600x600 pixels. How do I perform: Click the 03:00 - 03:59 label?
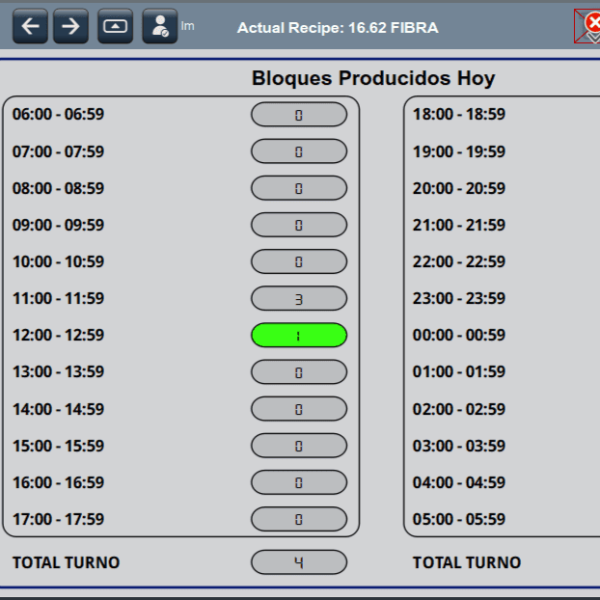459,446
